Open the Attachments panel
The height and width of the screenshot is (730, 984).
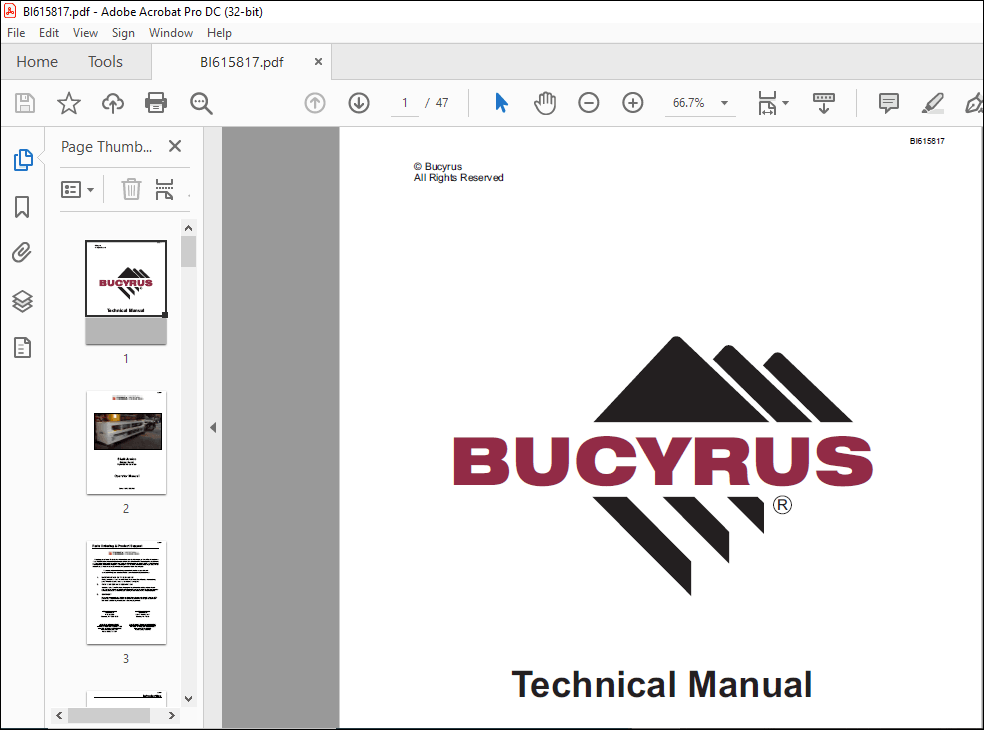coord(22,252)
